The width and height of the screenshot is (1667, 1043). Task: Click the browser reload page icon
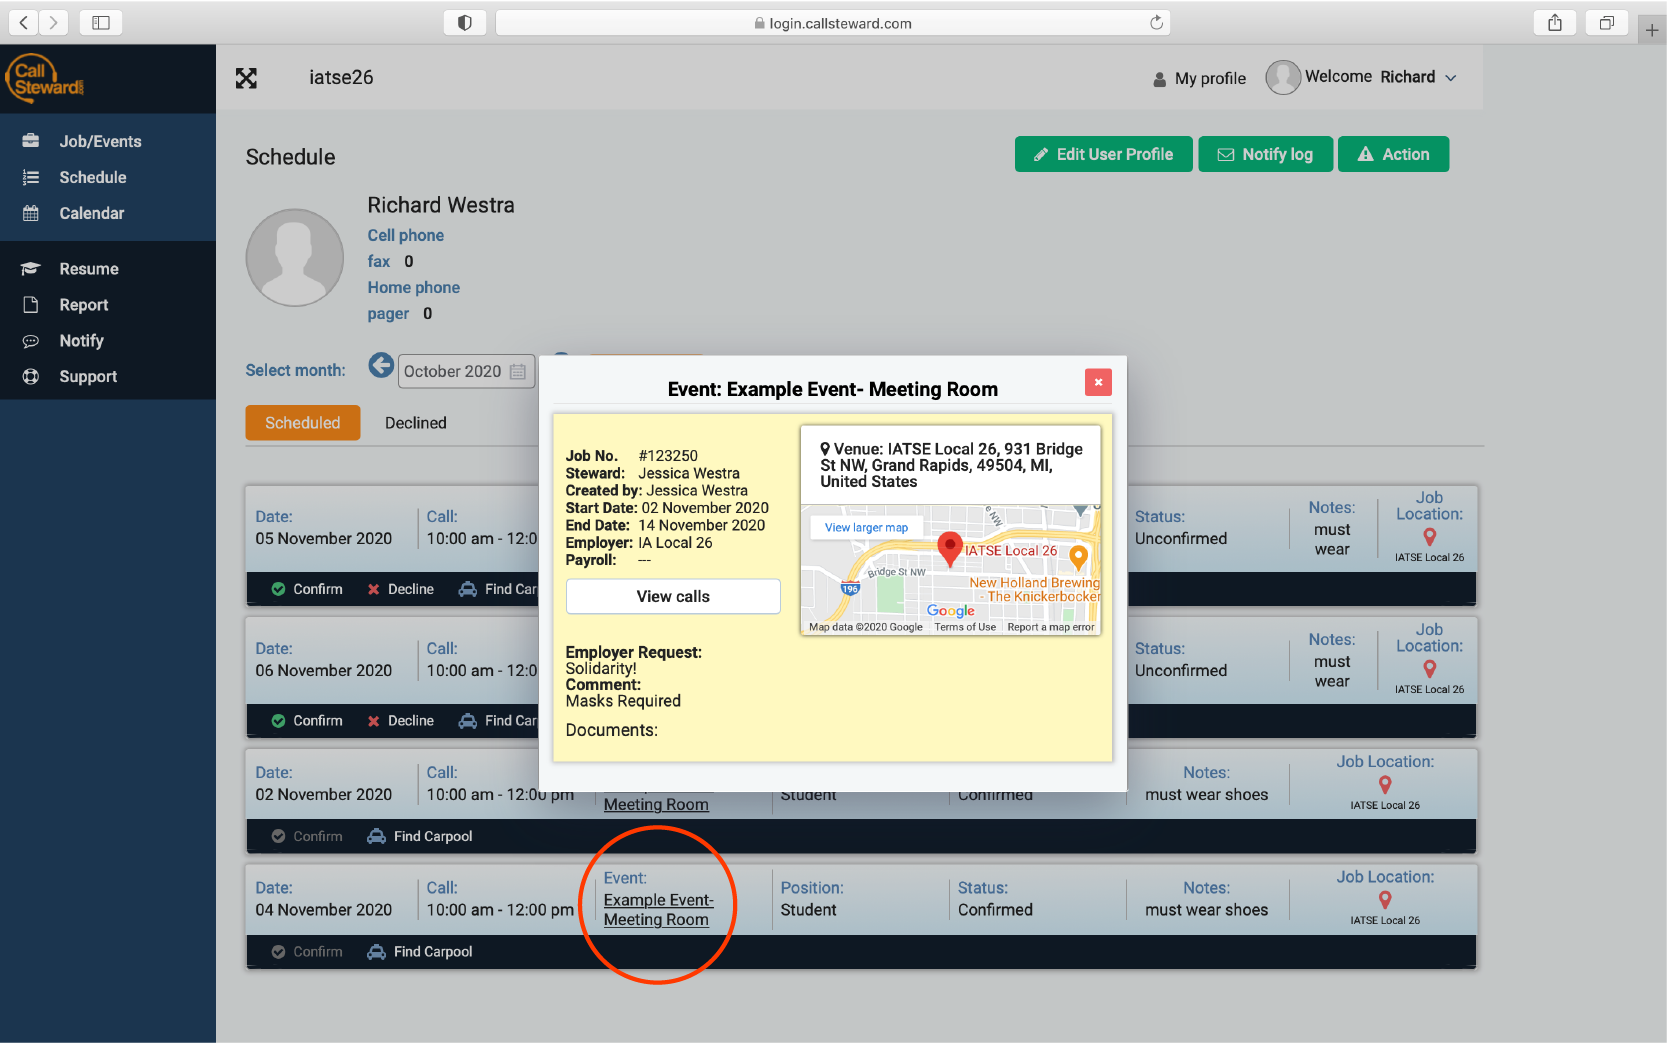pos(1156,23)
